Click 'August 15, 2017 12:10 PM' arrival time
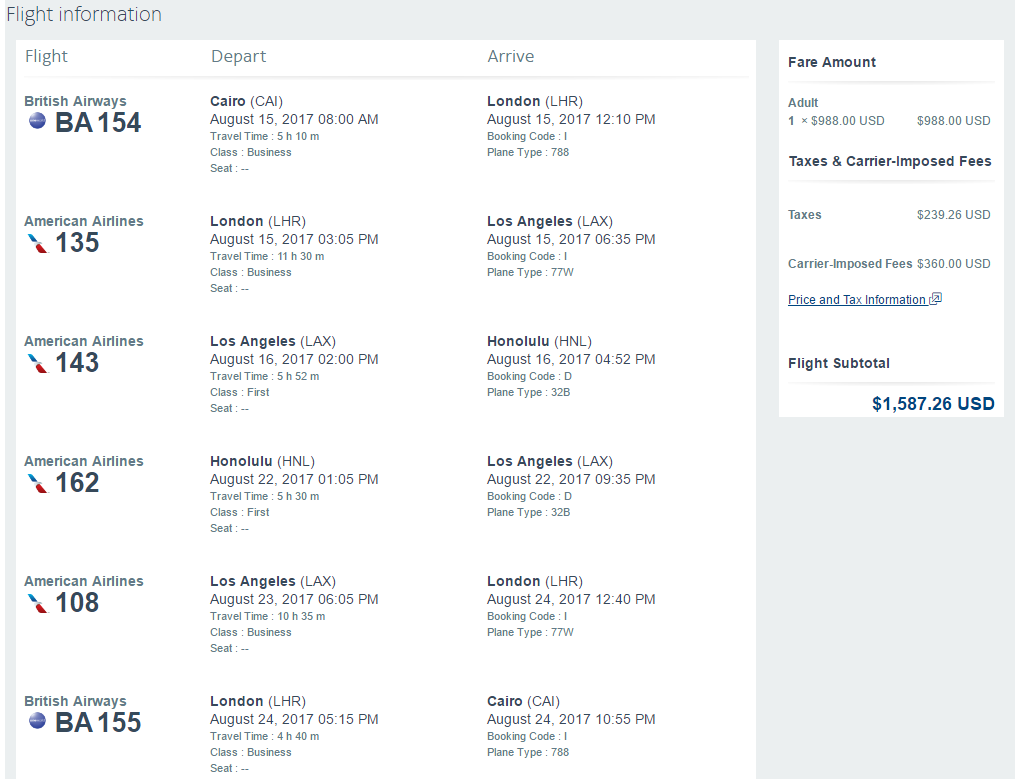The height and width of the screenshot is (779, 1023). tap(571, 119)
